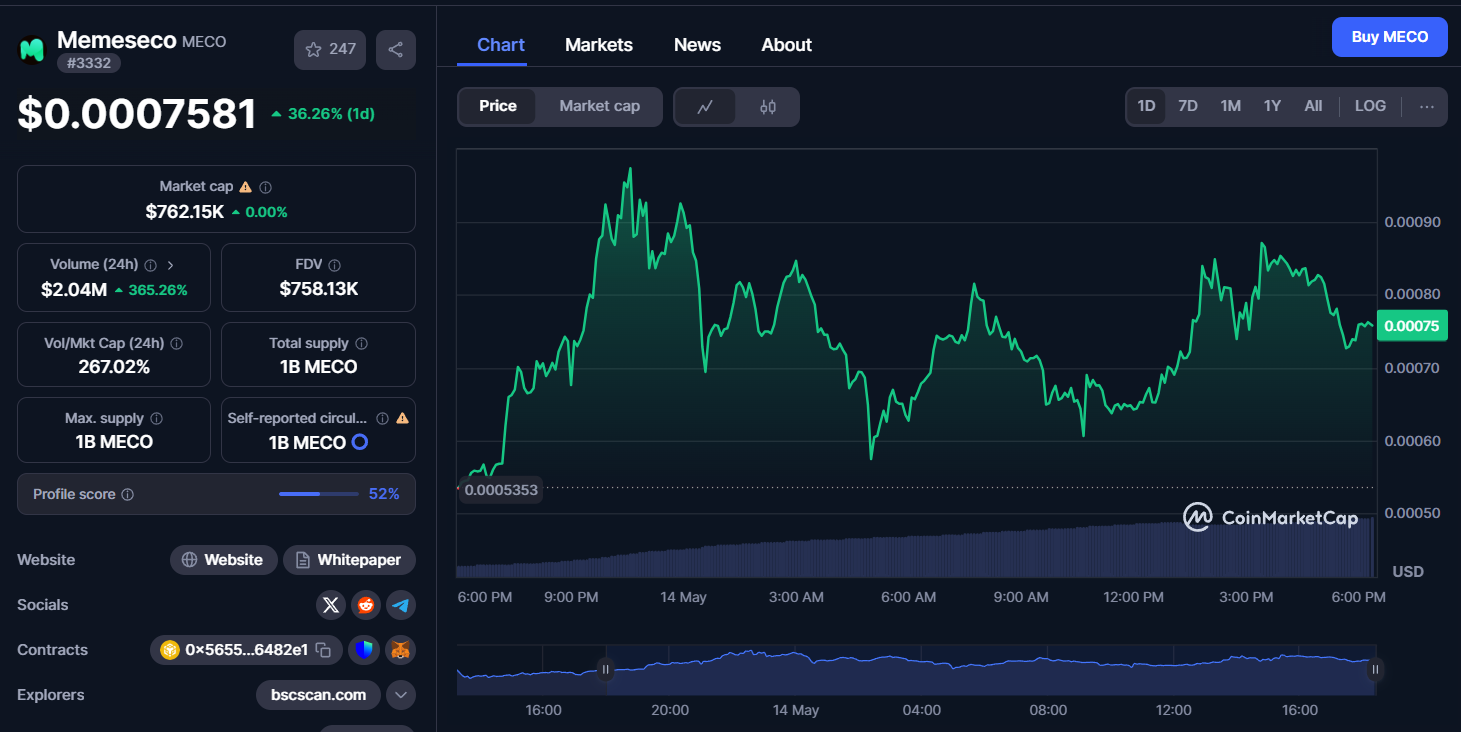
Task: Open the Market cap info tooltip icon
Action: pos(266,187)
